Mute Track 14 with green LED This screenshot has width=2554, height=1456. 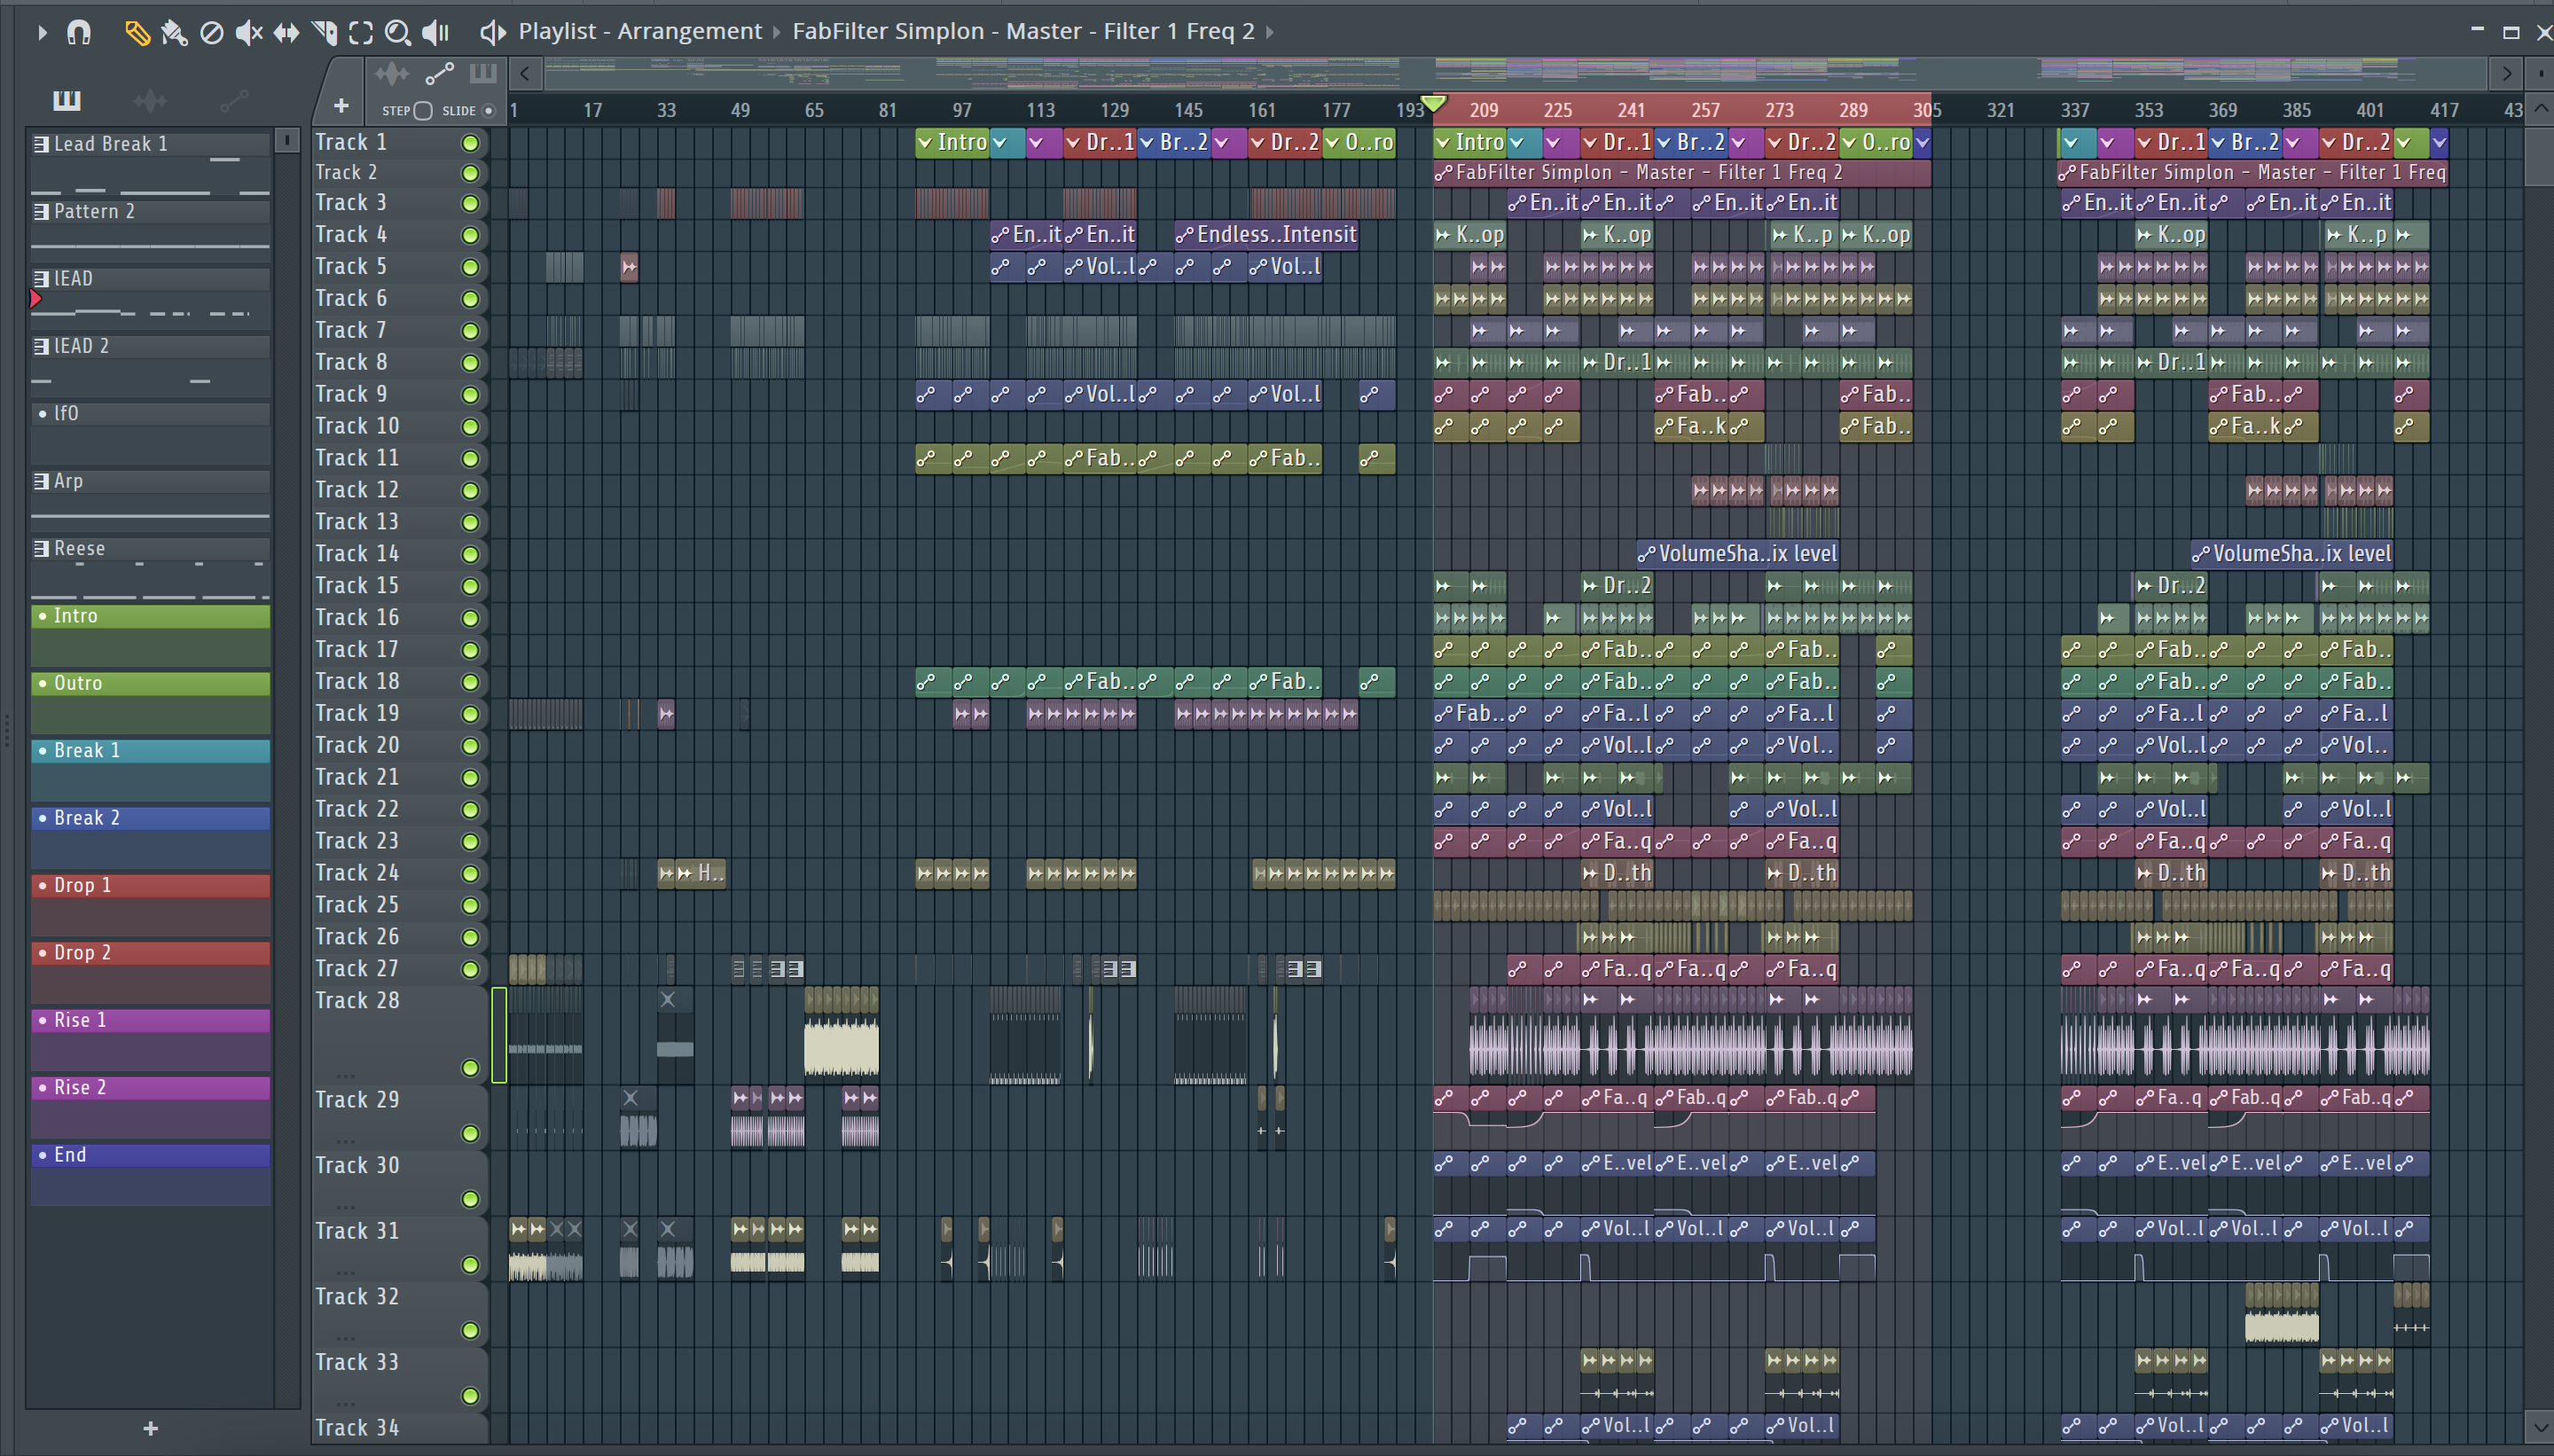(470, 554)
